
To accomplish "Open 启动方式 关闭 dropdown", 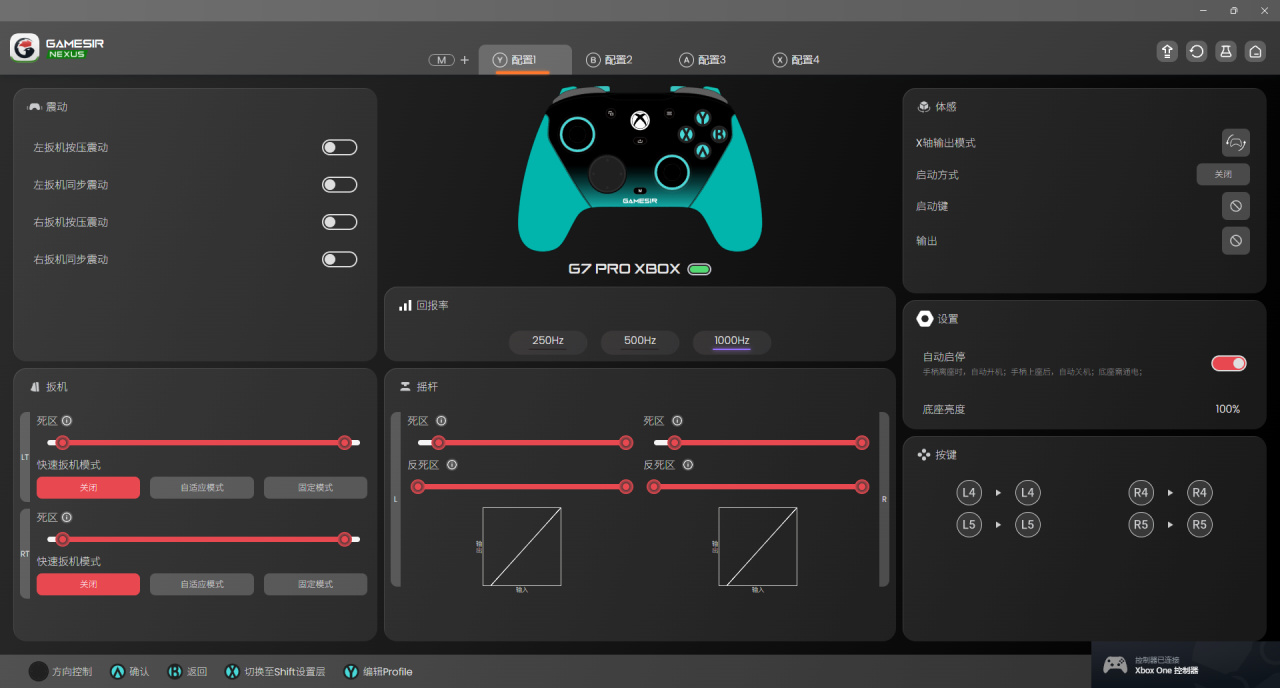I will coord(1223,174).
